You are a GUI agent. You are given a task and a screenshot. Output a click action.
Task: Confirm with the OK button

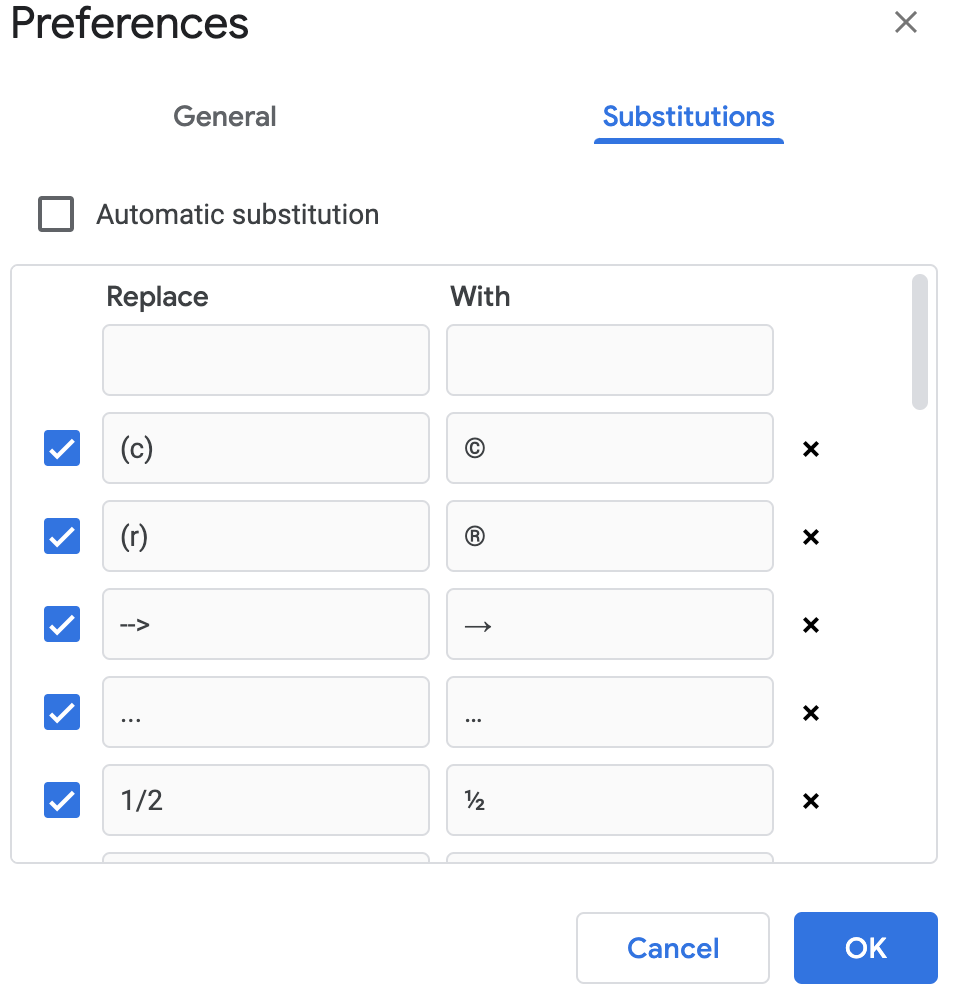865,948
